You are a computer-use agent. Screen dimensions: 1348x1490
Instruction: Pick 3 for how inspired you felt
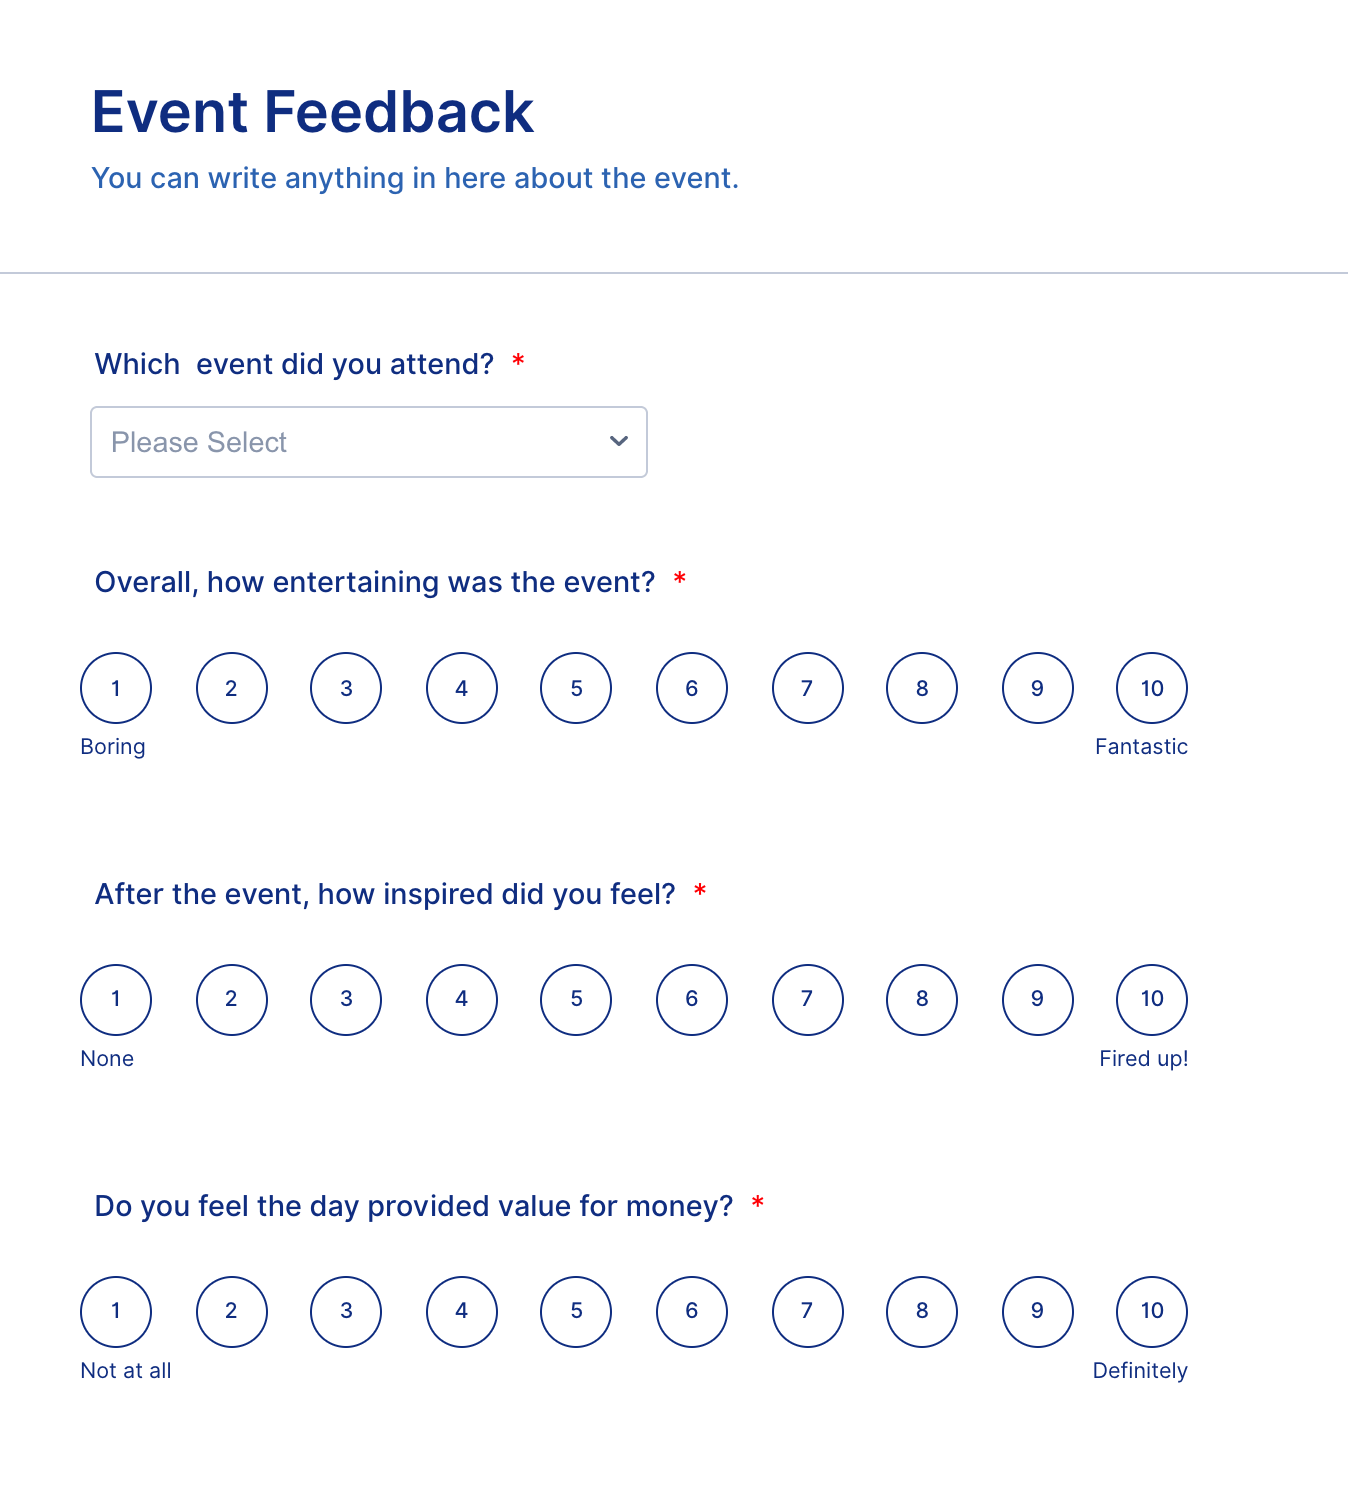[x=346, y=999]
